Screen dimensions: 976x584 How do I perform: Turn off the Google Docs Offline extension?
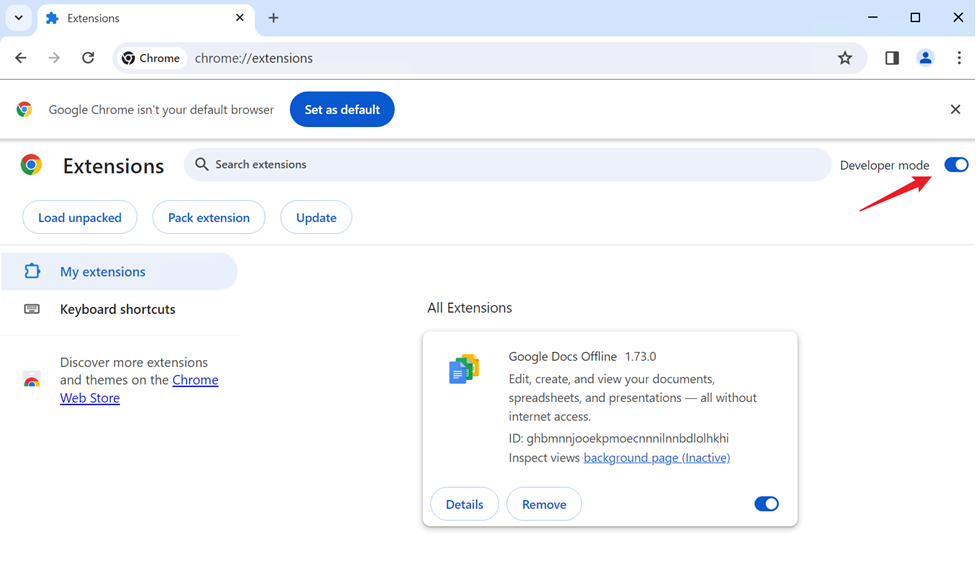766,503
